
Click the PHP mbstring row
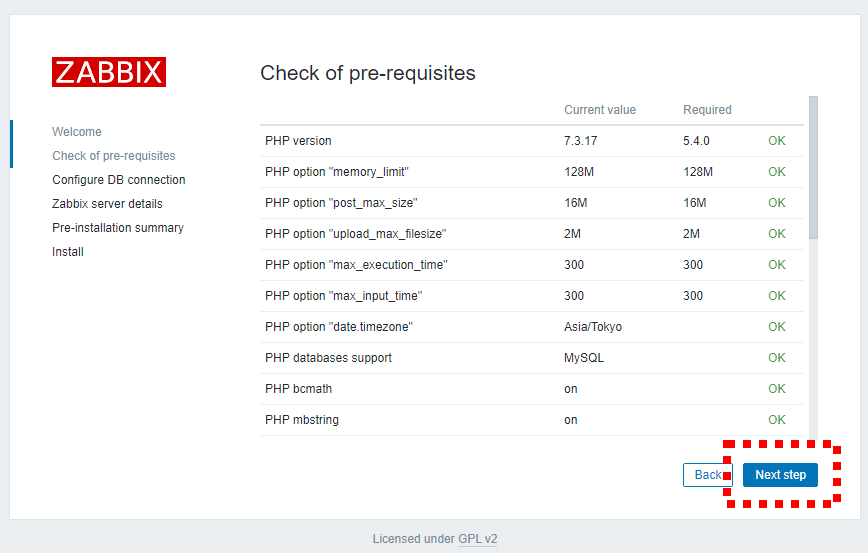click(531, 420)
